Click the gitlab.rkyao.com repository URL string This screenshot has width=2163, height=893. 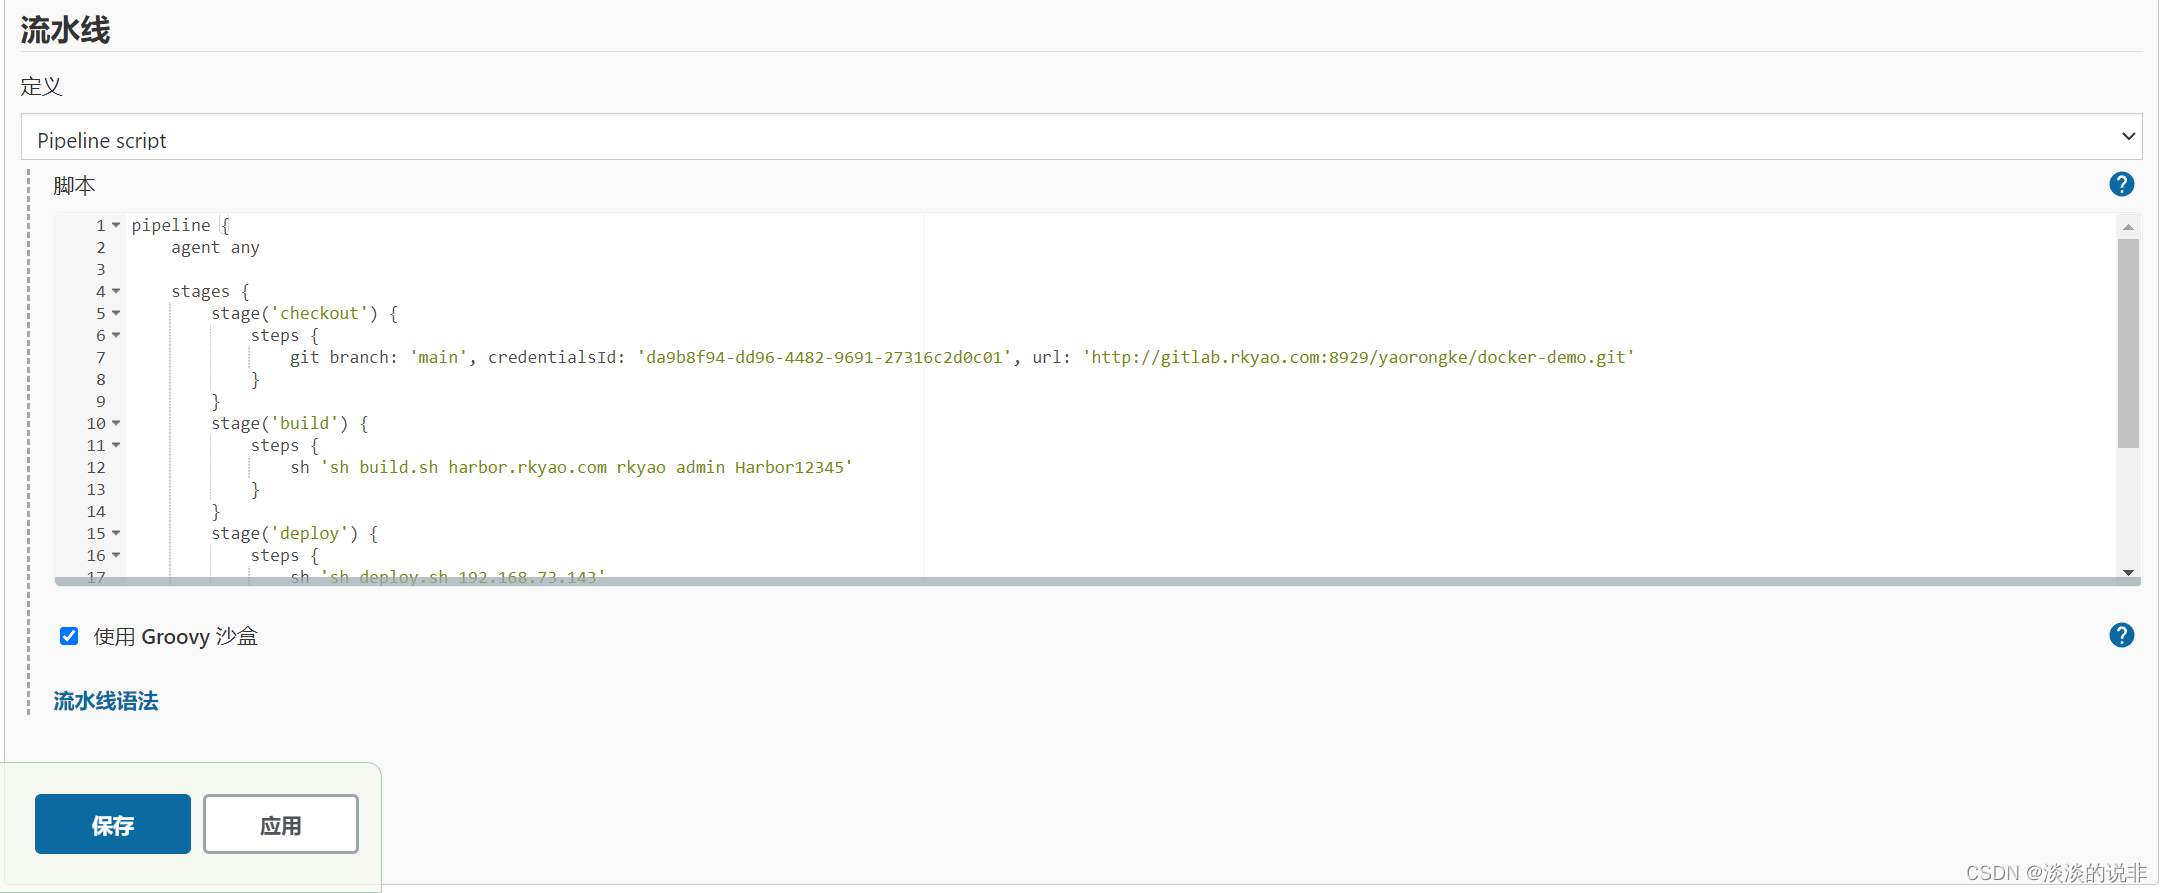point(1358,357)
